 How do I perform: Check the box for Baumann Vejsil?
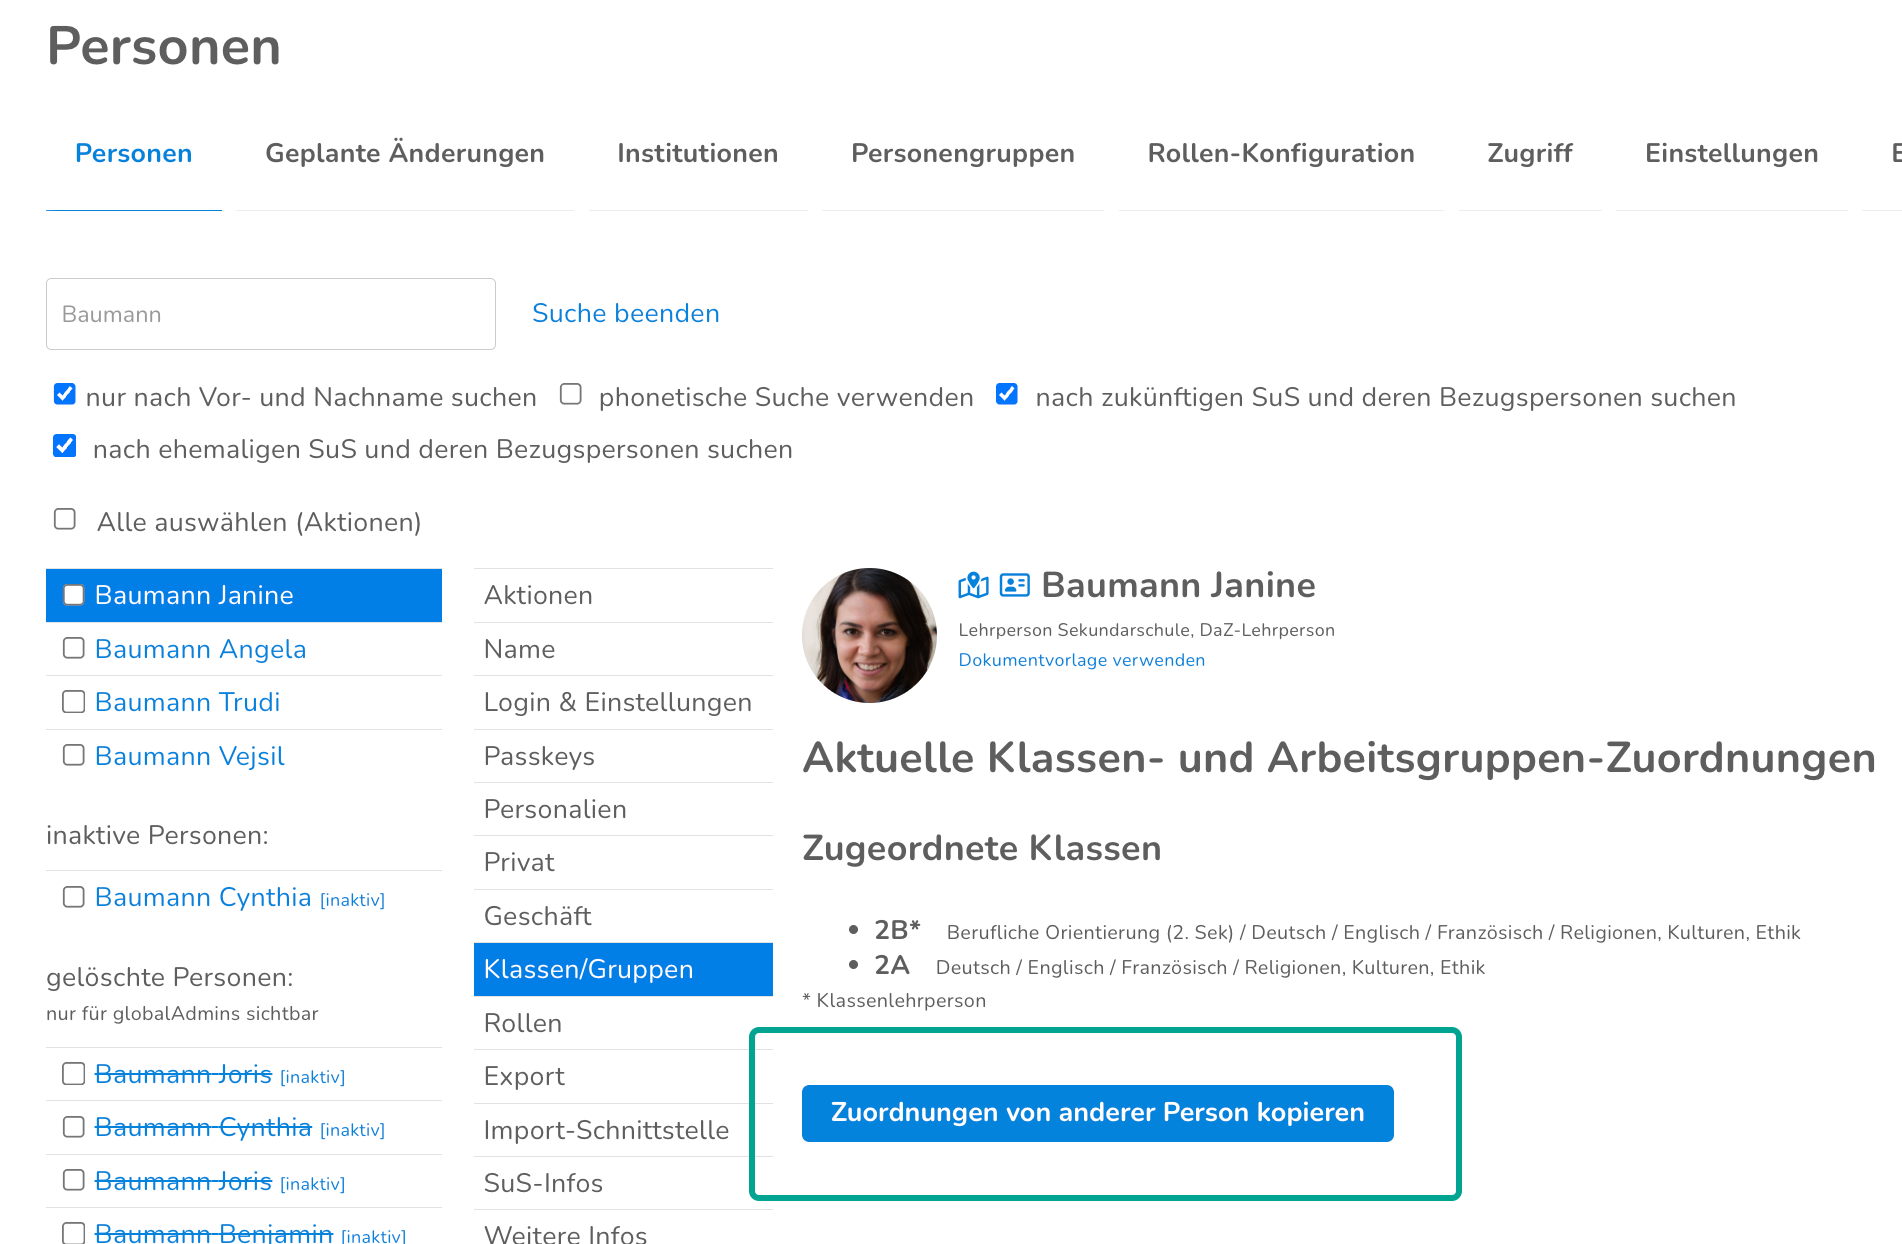point(74,755)
